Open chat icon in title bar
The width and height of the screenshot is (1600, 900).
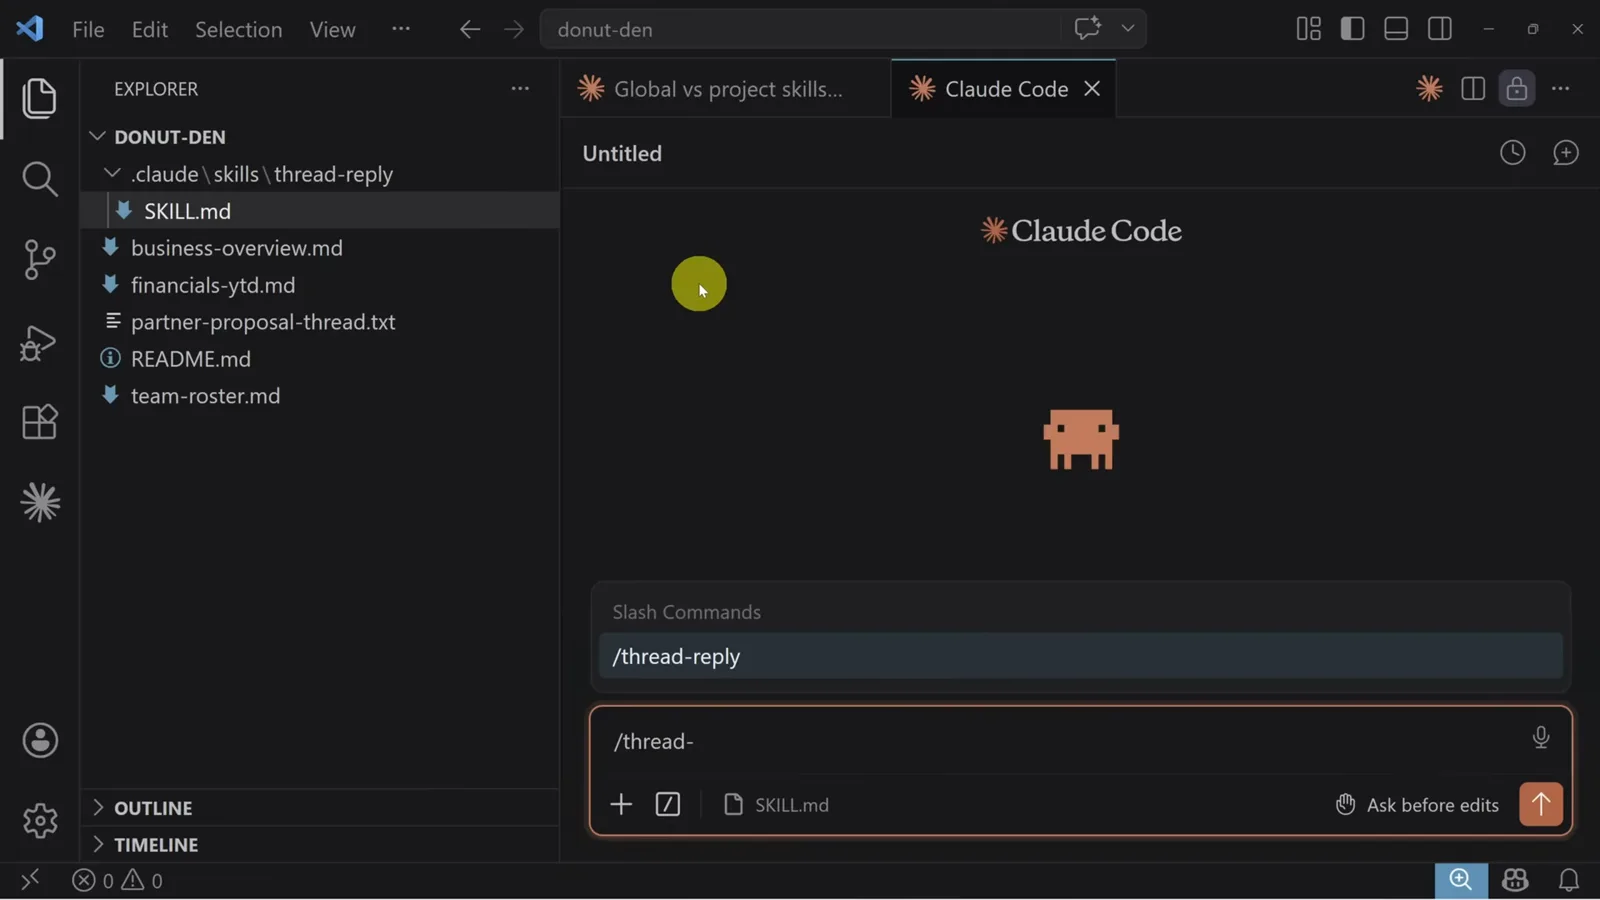pos(1087,28)
